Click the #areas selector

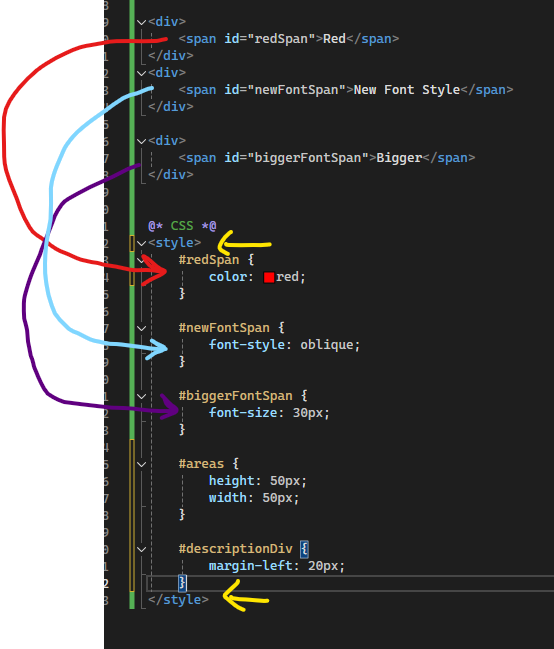click(x=201, y=464)
